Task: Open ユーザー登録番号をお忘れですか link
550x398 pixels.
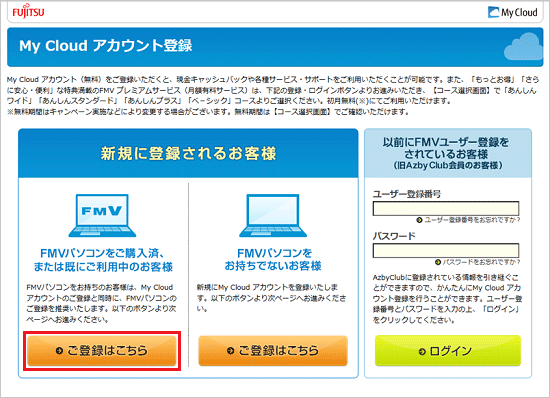Action: (x=468, y=220)
